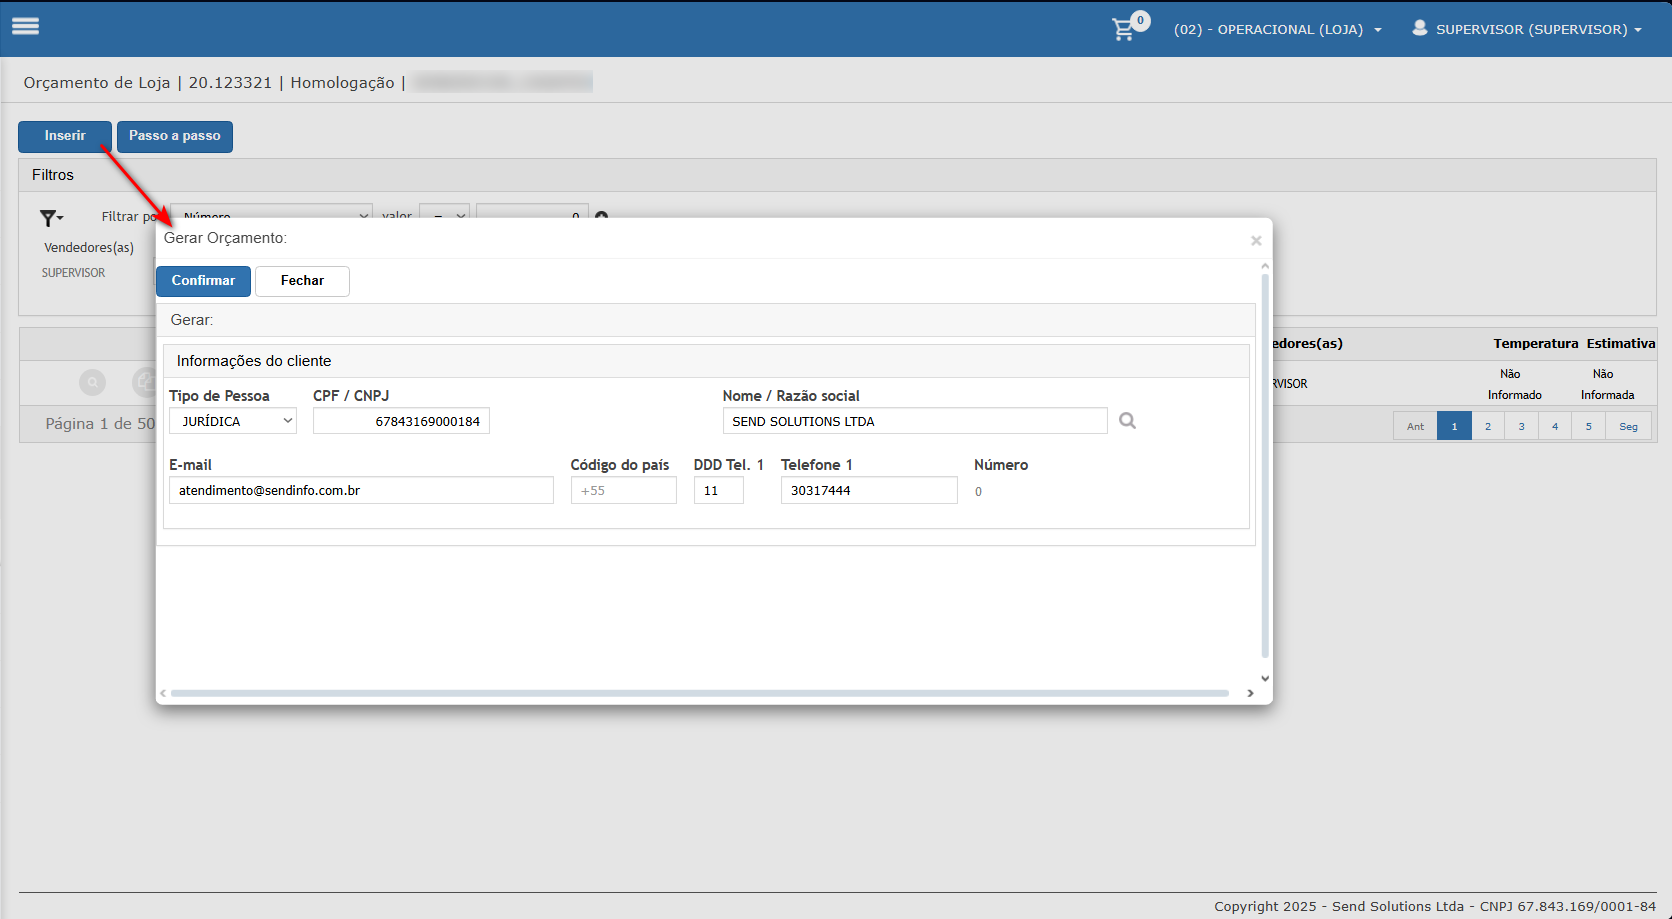Go to results page 3
This screenshot has width=1672, height=919.
tap(1521, 426)
